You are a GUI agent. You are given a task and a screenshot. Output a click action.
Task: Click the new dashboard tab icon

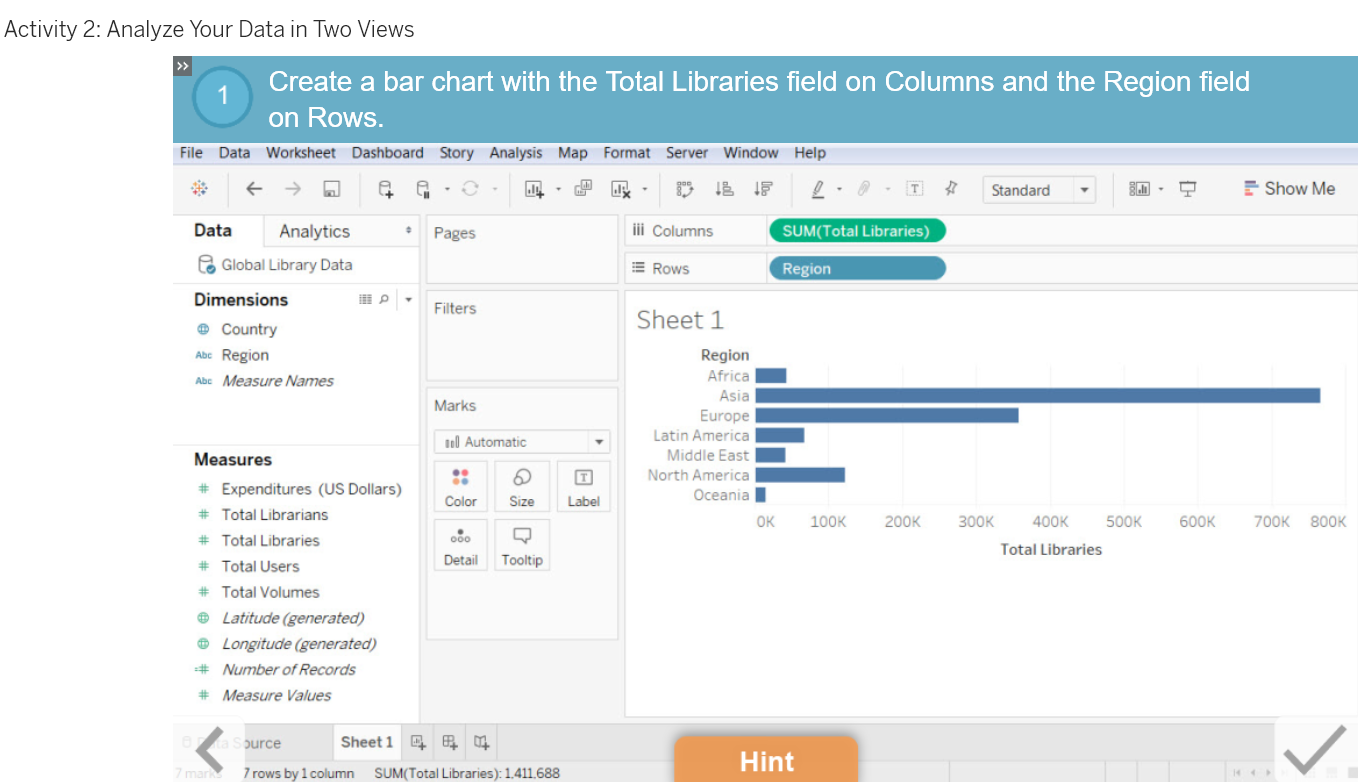point(450,742)
